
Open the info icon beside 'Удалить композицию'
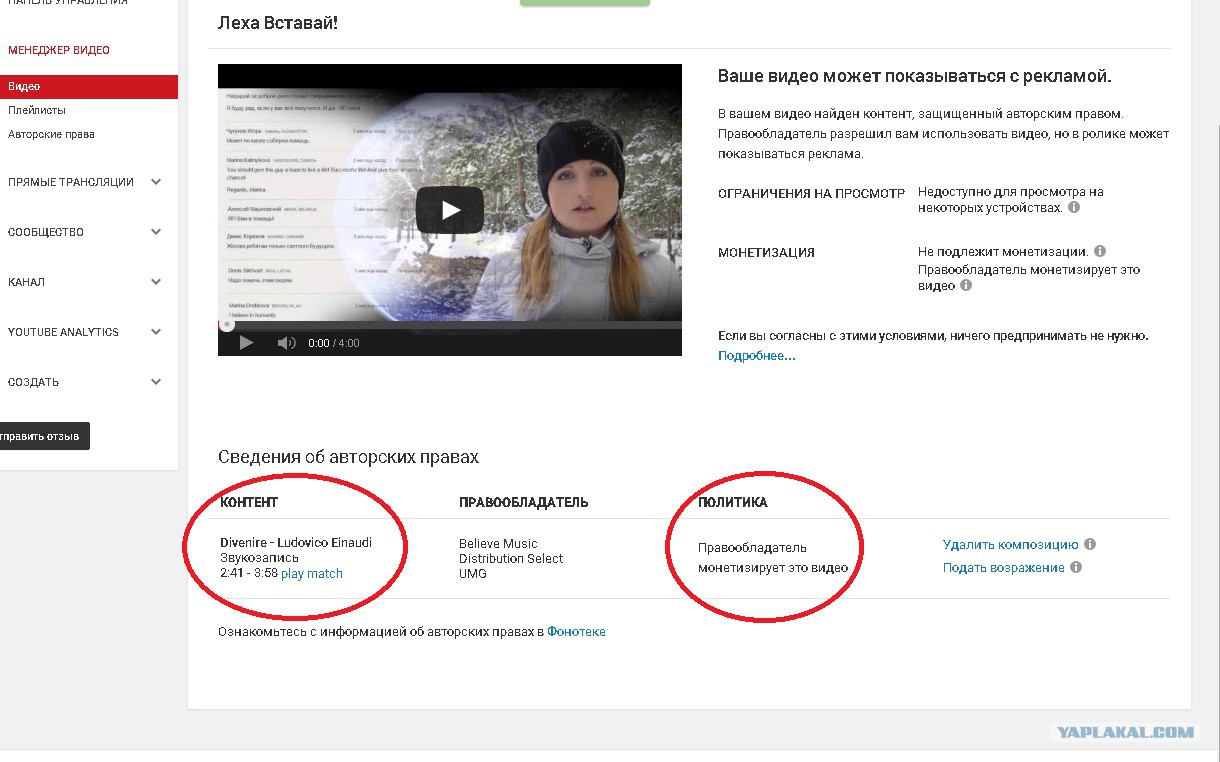point(1090,545)
